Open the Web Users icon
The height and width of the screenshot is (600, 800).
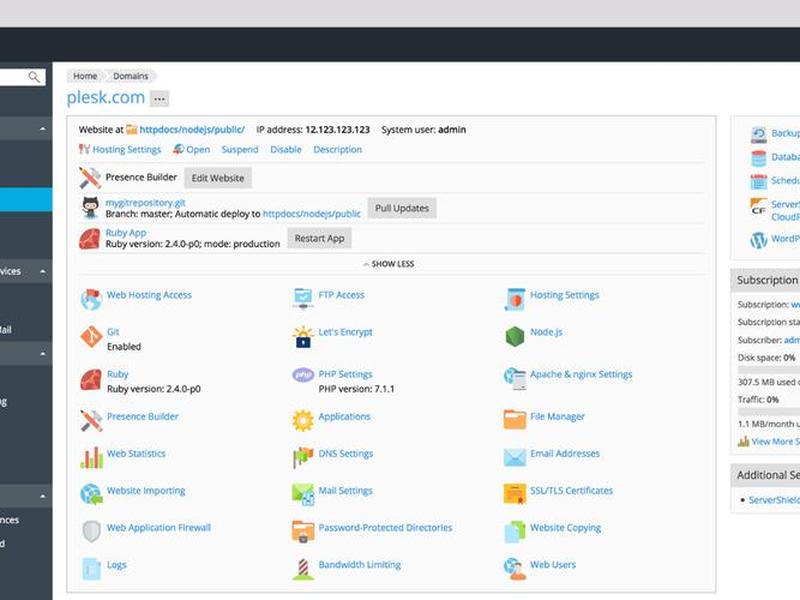[515, 569]
